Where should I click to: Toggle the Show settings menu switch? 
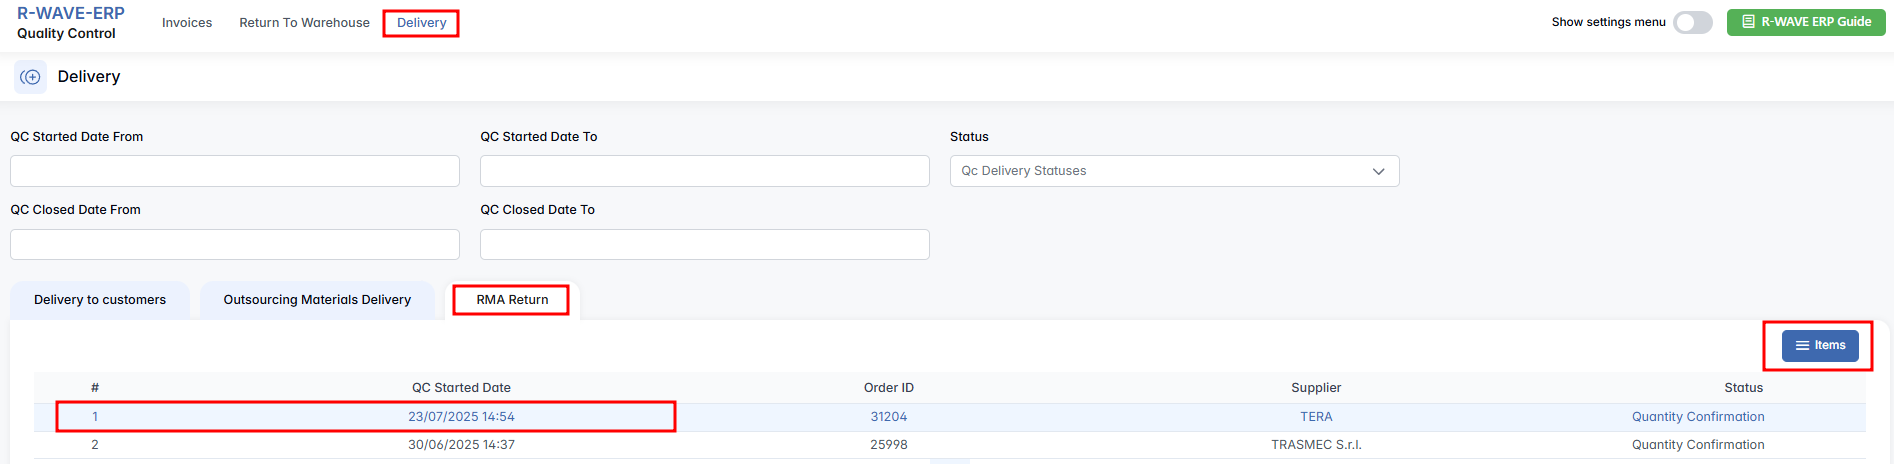click(1692, 22)
